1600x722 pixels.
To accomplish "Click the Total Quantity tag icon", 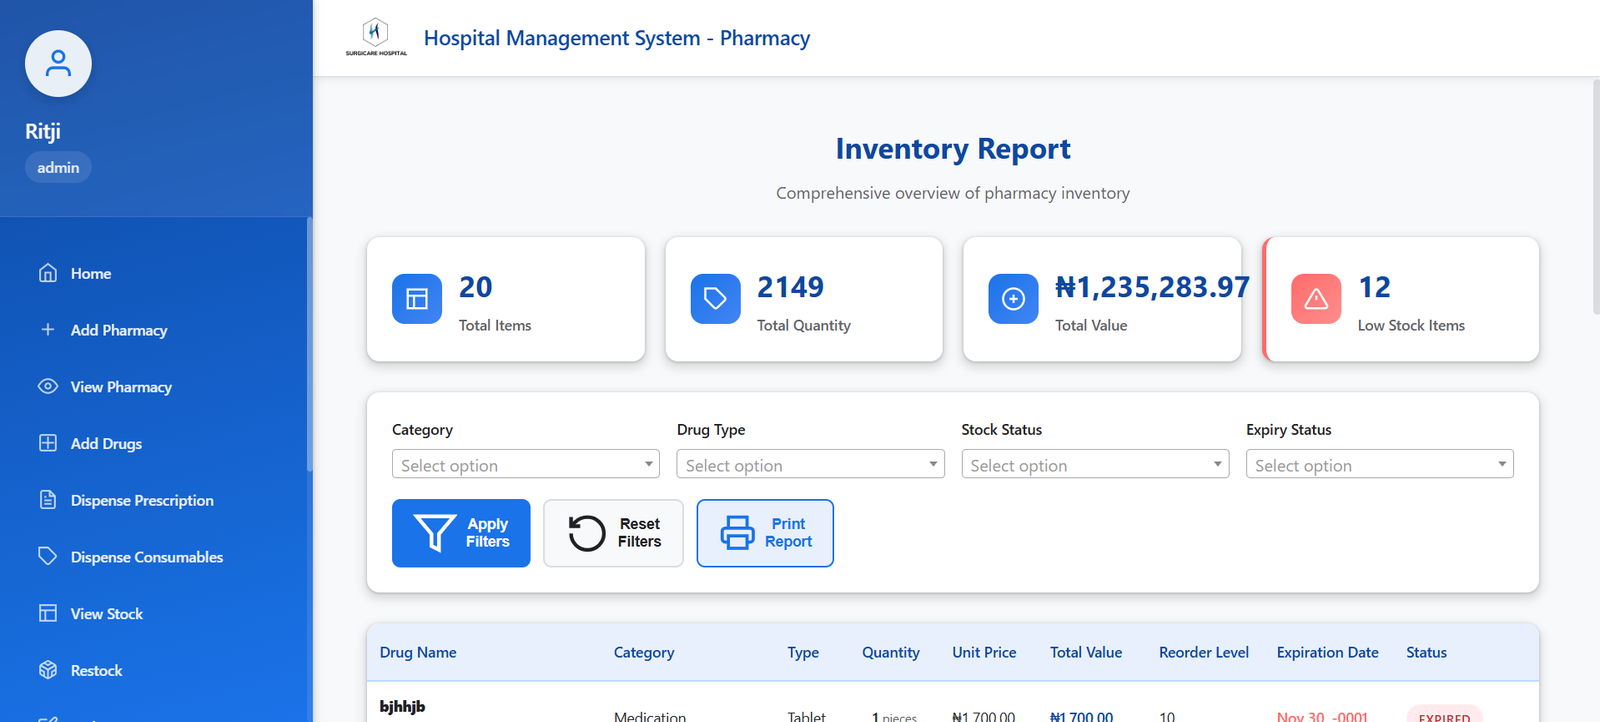I will click(715, 299).
